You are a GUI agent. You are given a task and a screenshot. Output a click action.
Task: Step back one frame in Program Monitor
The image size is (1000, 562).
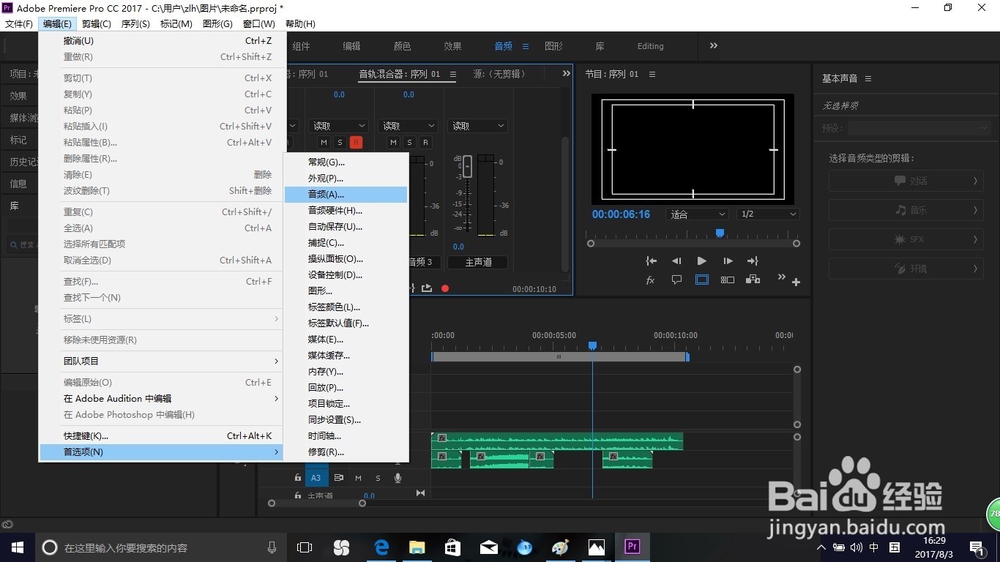click(x=676, y=260)
